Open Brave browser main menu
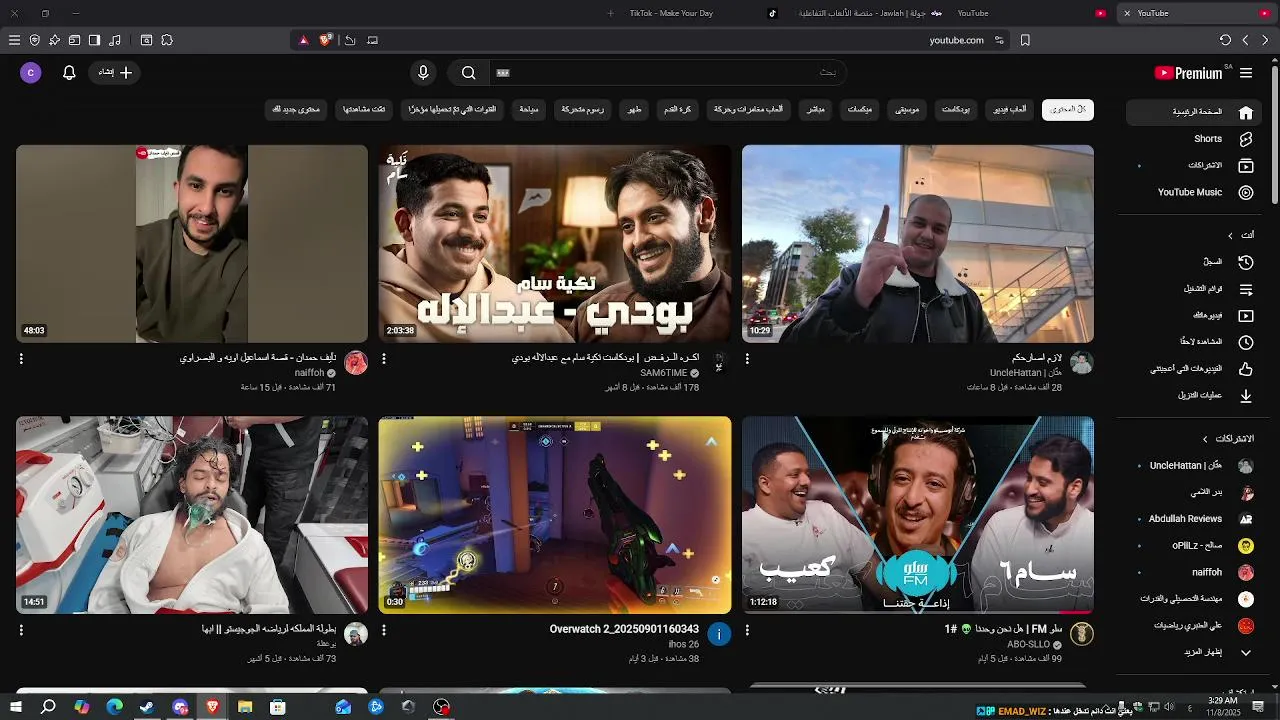Screen dimensions: 1280x720 click(x=14, y=40)
